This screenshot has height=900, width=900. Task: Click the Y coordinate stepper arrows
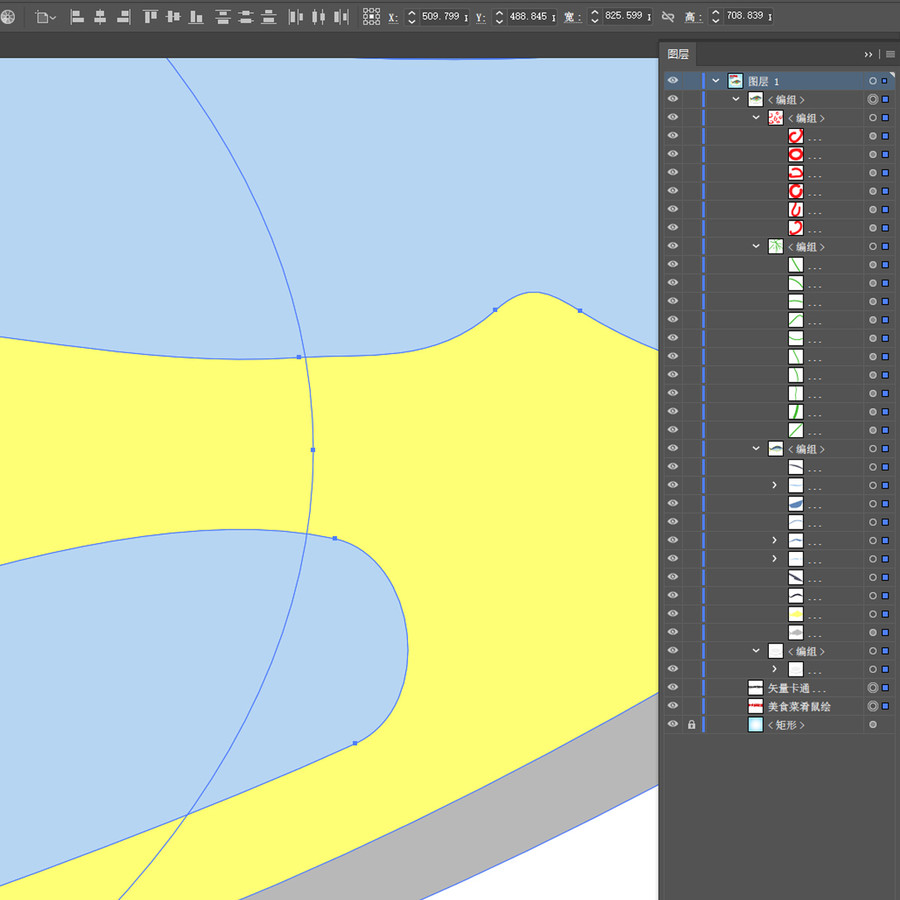[x=499, y=17]
